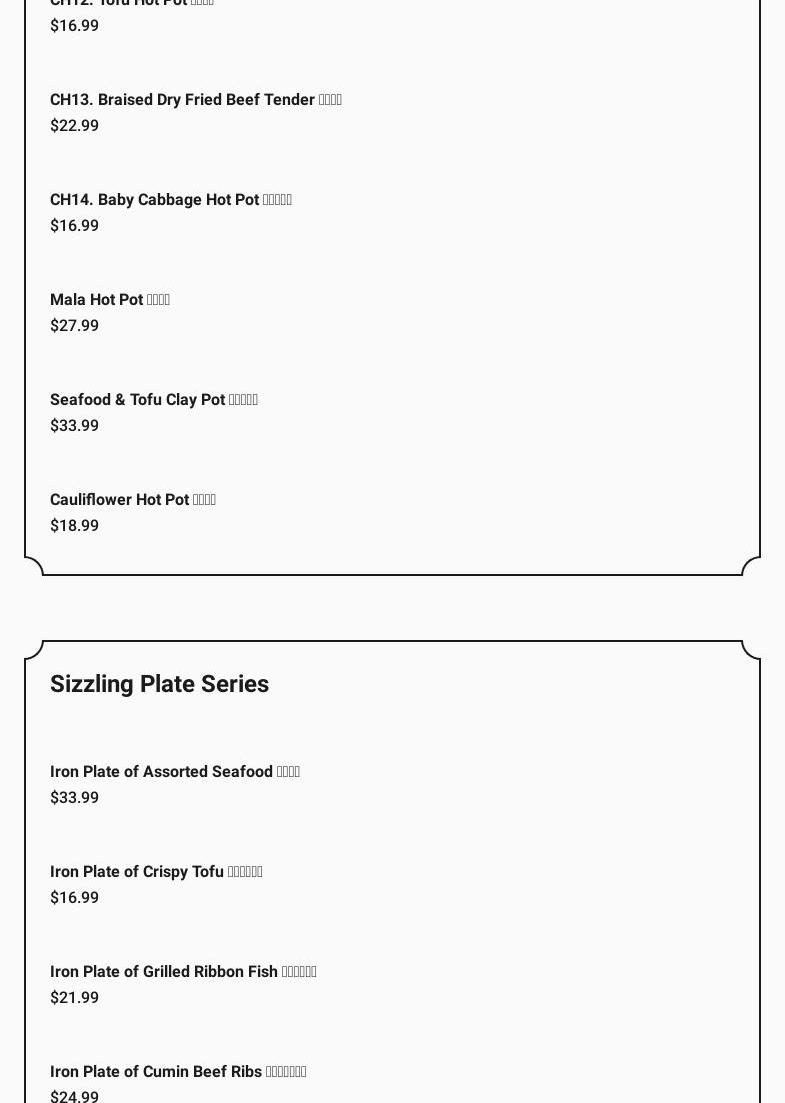Open Iron Plate of Assorted Seafood
The height and width of the screenshot is (1103, 785).
(174, 772)
